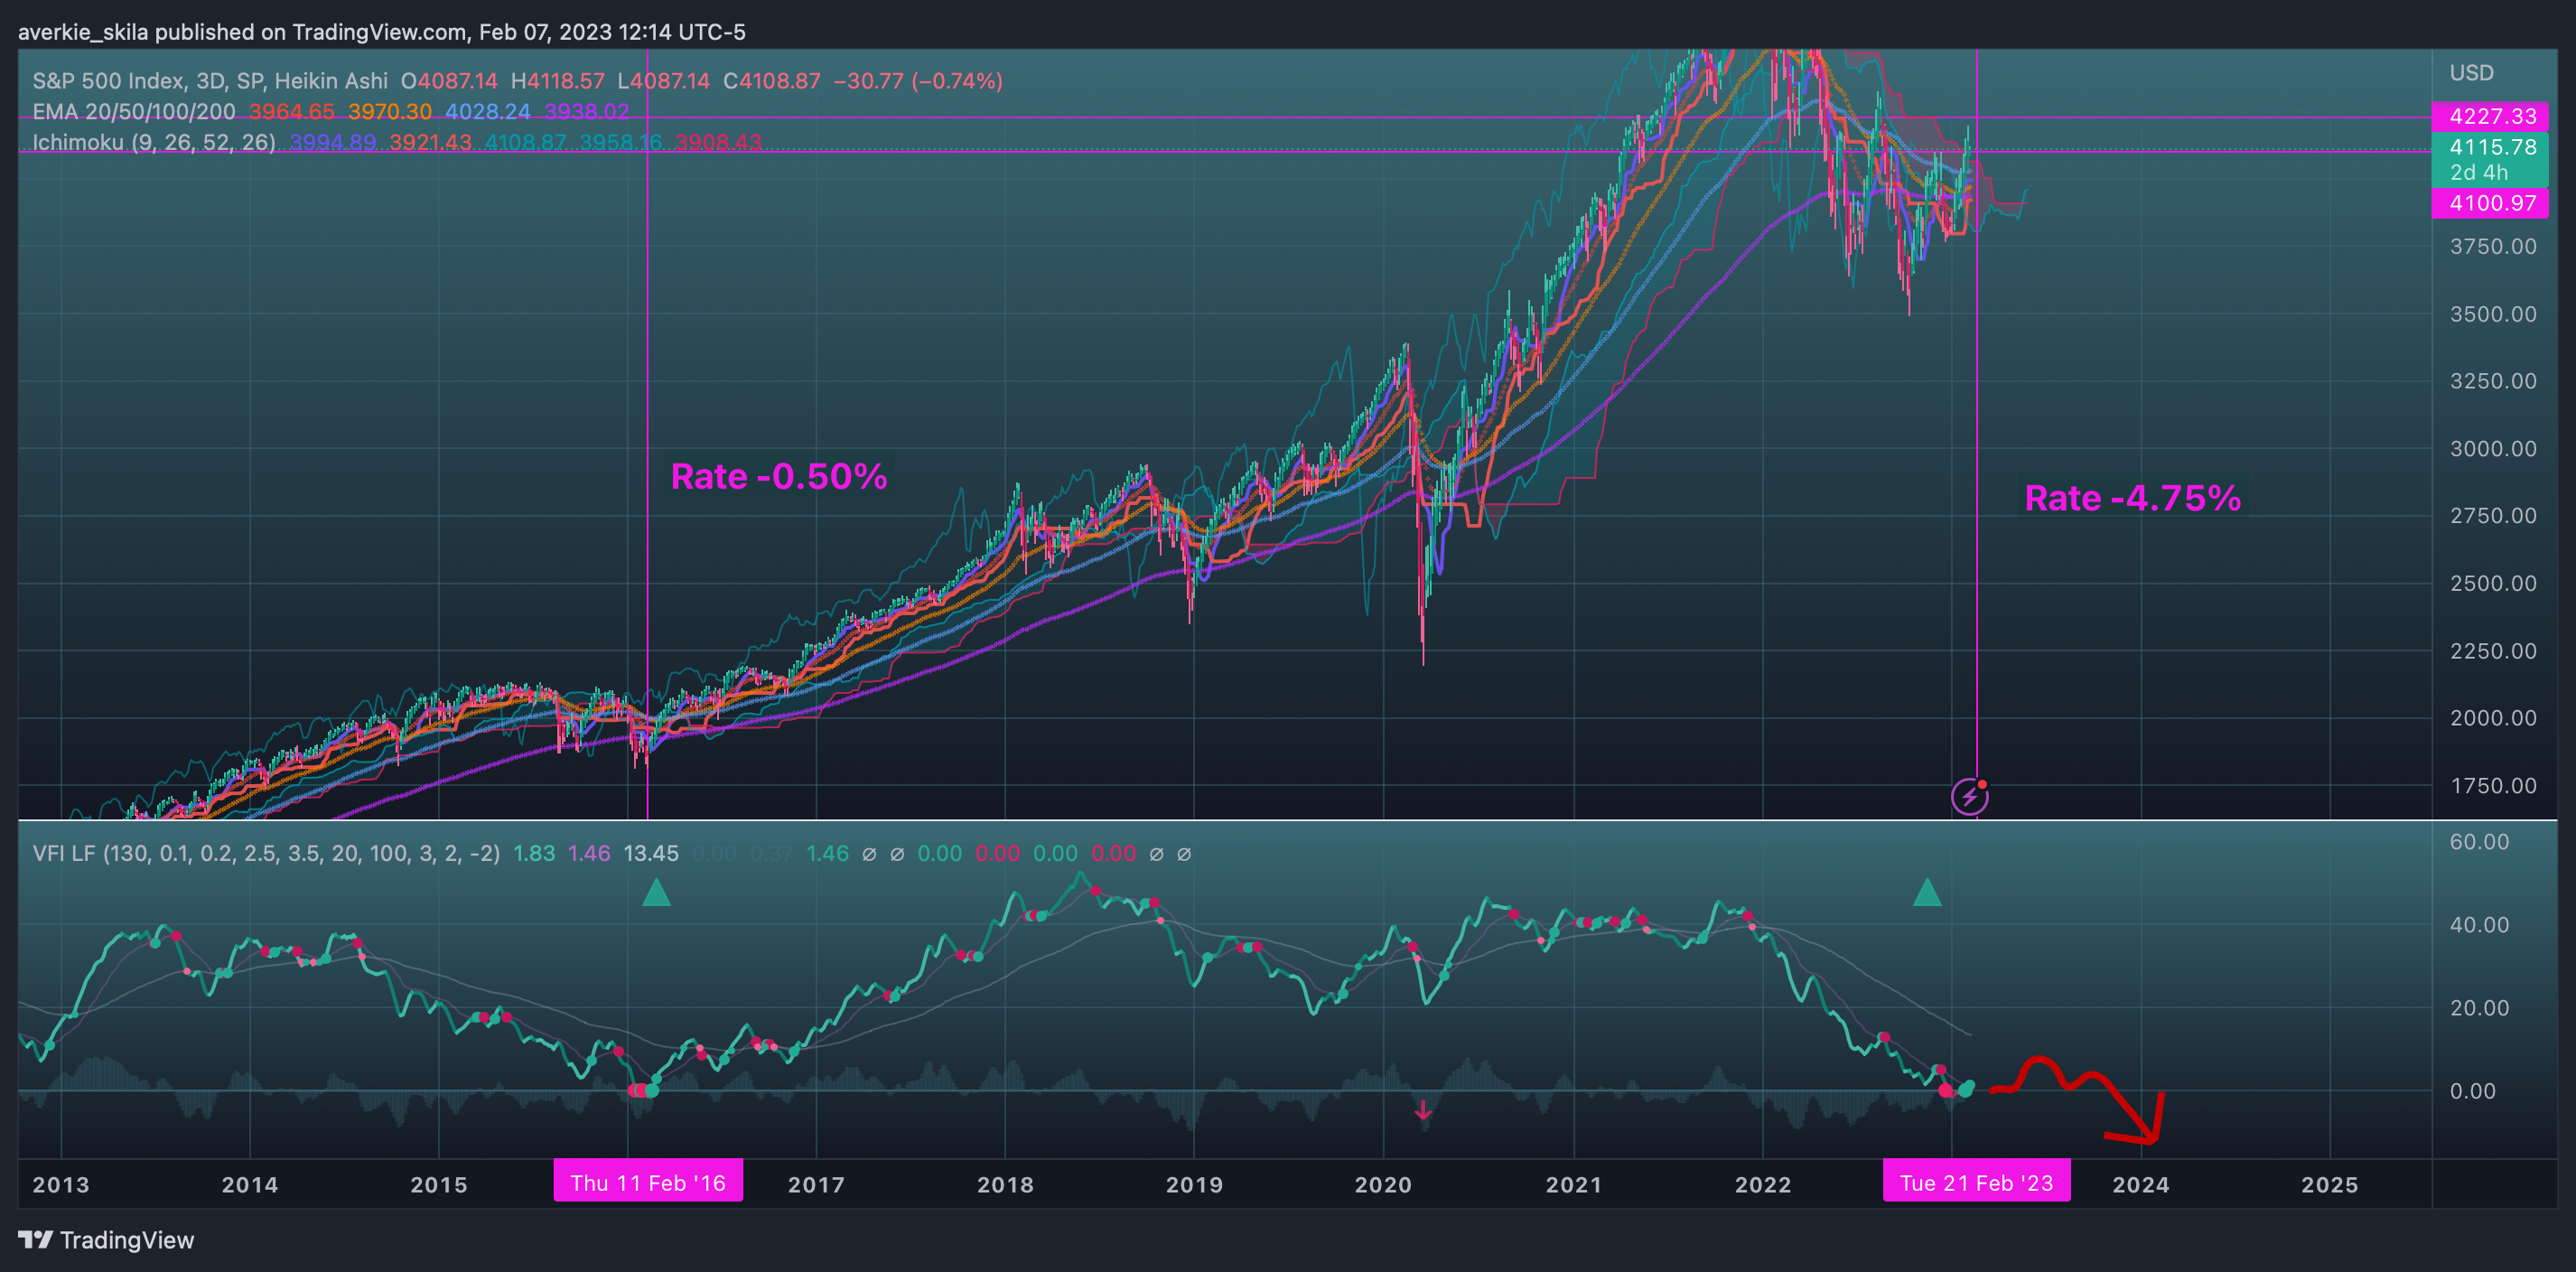Click the green triangle marker near 2016

coord(656,892)
